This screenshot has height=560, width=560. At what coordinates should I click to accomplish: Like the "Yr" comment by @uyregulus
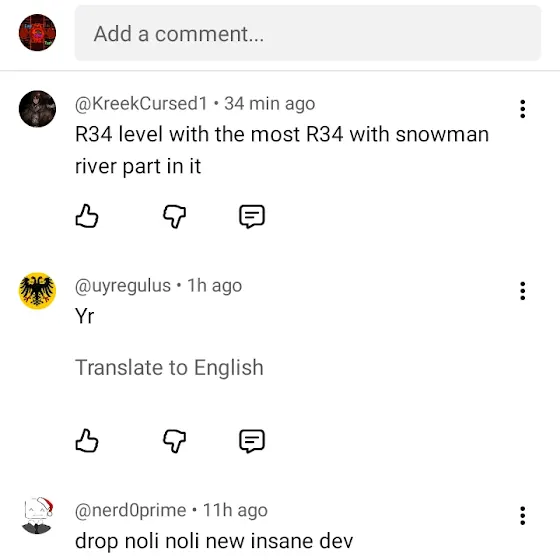click(87, 440)
